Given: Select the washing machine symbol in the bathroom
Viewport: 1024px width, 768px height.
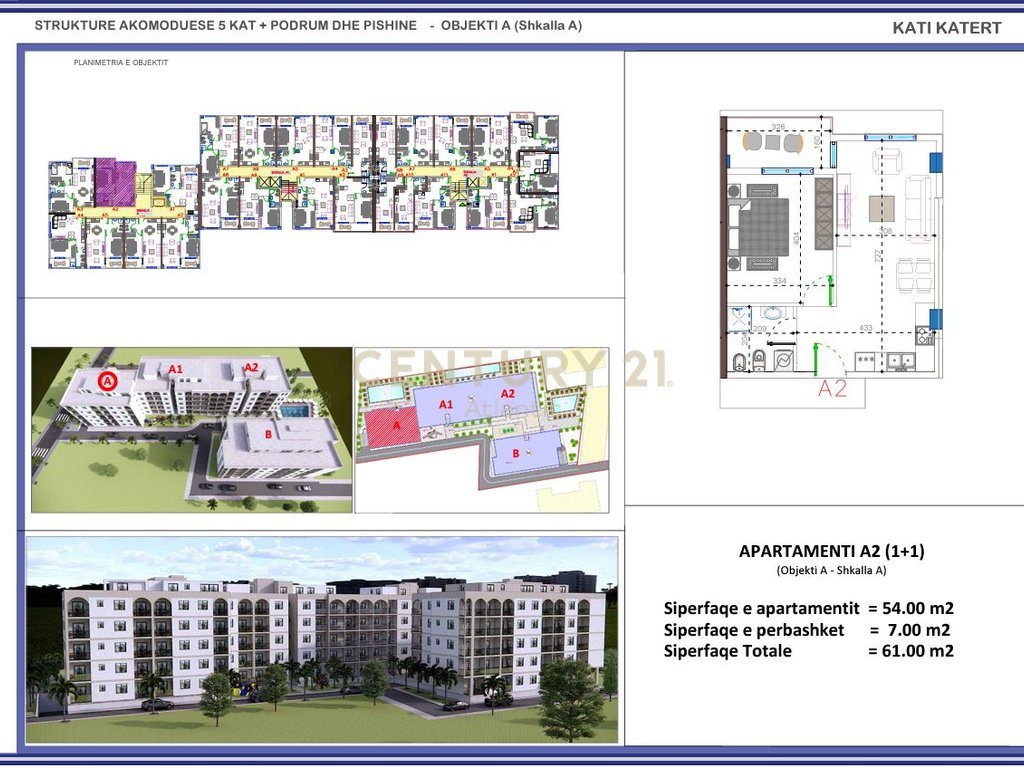Looking at the screenshot, I should coord(784,360).
